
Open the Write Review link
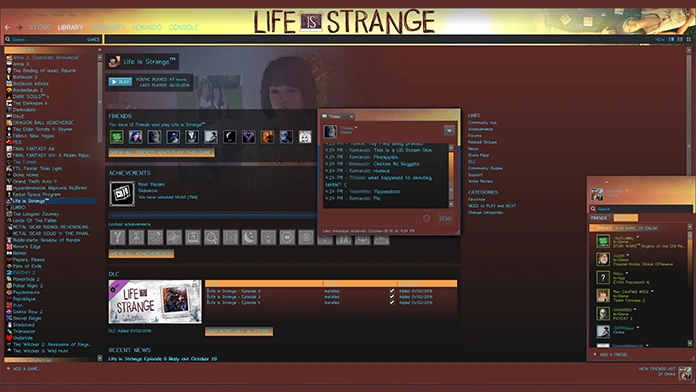(480, 181)
